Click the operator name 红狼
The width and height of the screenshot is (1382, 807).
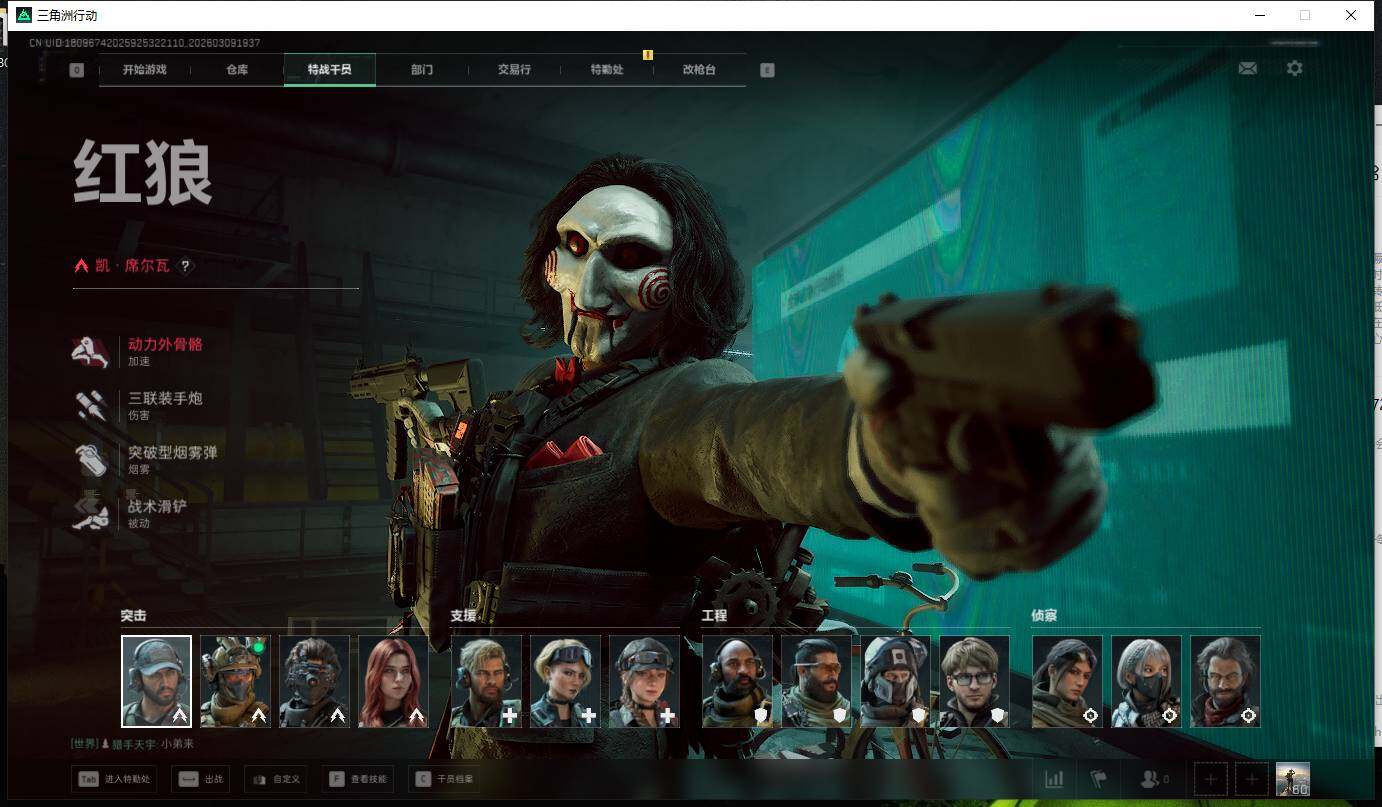[x=142, y=173]
